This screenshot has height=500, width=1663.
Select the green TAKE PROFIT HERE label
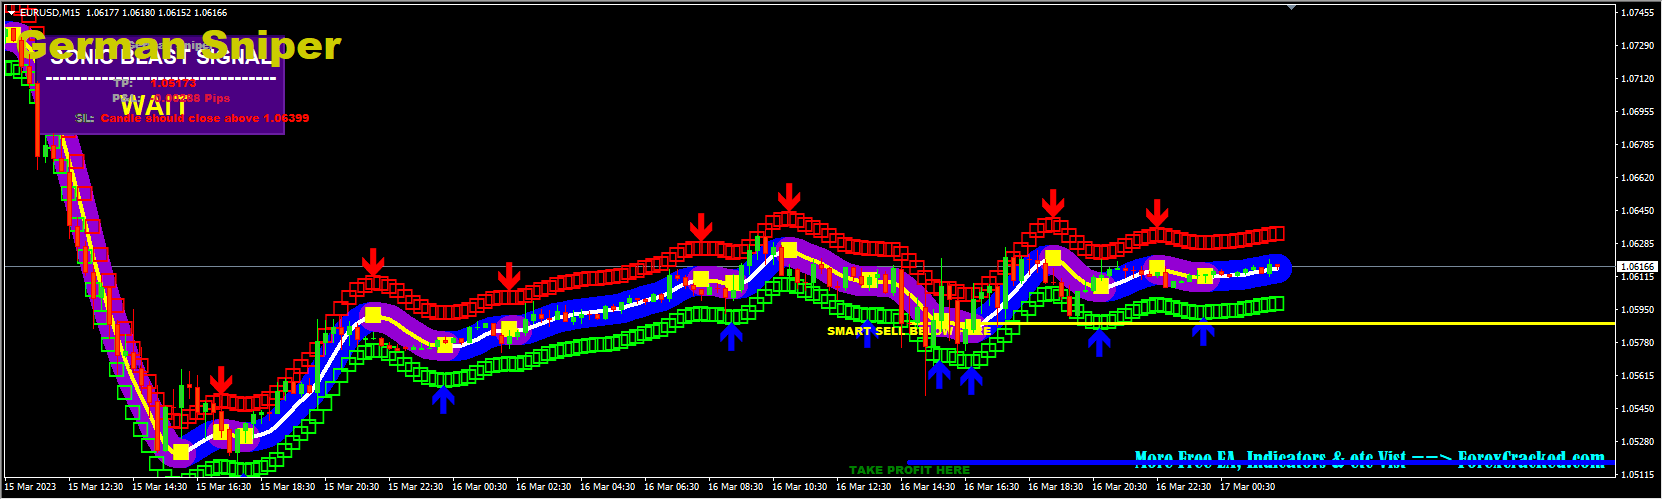[909, 470]
